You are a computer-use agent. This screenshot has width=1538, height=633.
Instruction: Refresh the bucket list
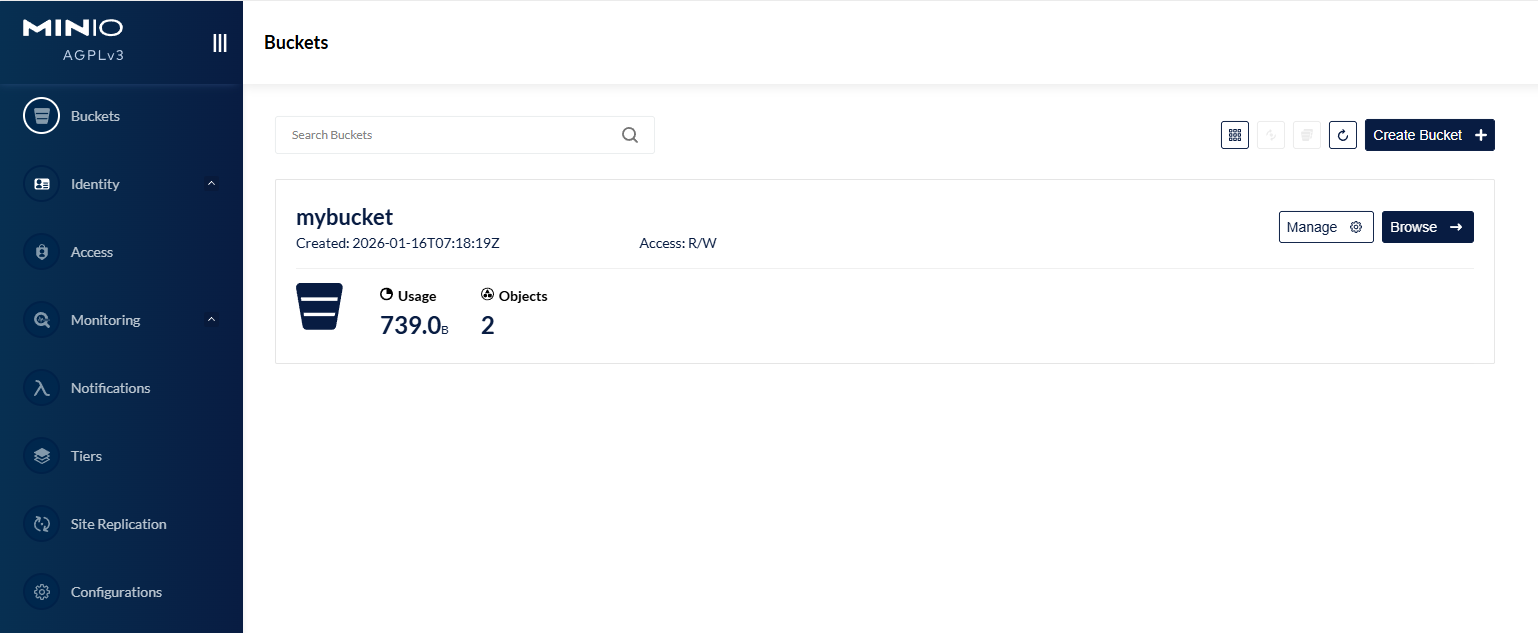click(x=1343, y=135)
